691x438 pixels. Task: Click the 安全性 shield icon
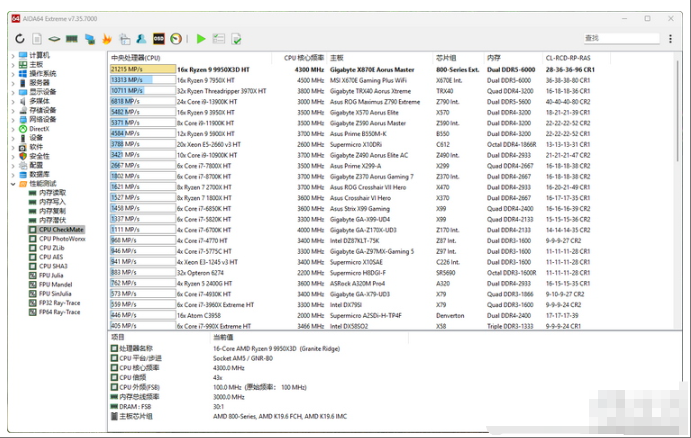tap(23, 156)
